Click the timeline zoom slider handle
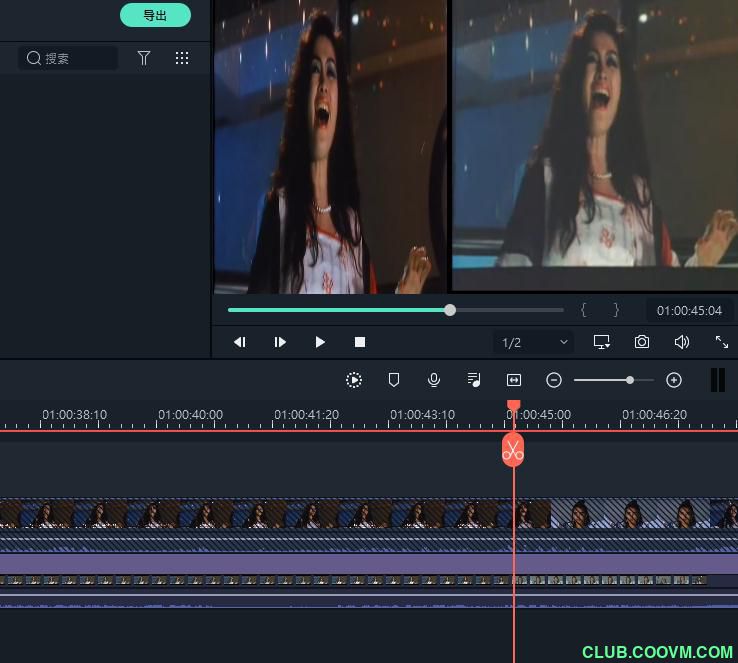738x663 pixels. [630, 380]
